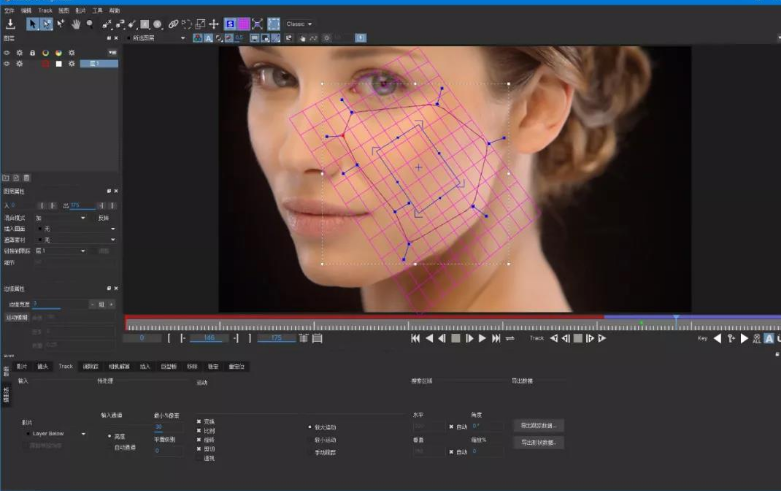Open the Layer Below clip dropdown
The image size is (781, 491).
coord(56,434)
